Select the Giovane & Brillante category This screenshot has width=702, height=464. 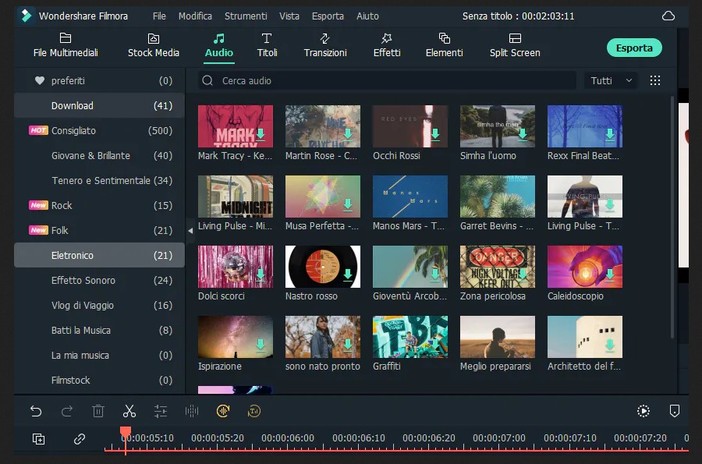click(x=99, y=156)
